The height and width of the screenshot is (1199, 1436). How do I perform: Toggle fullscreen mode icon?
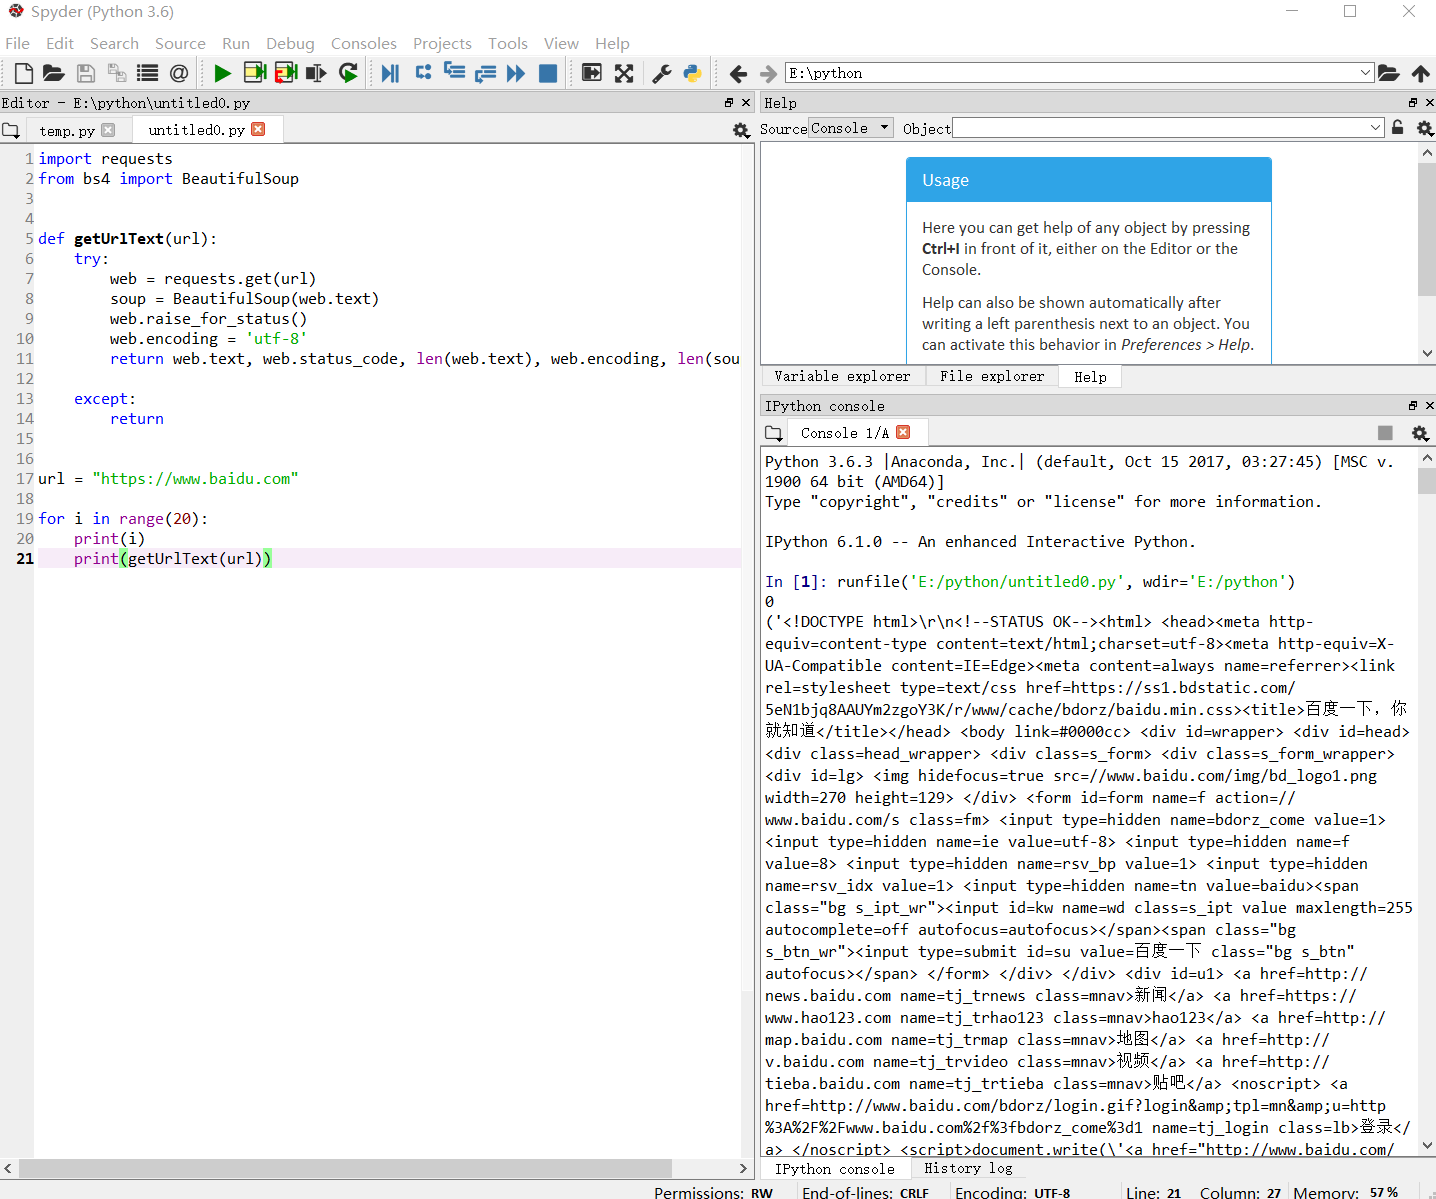click(624, 73)
